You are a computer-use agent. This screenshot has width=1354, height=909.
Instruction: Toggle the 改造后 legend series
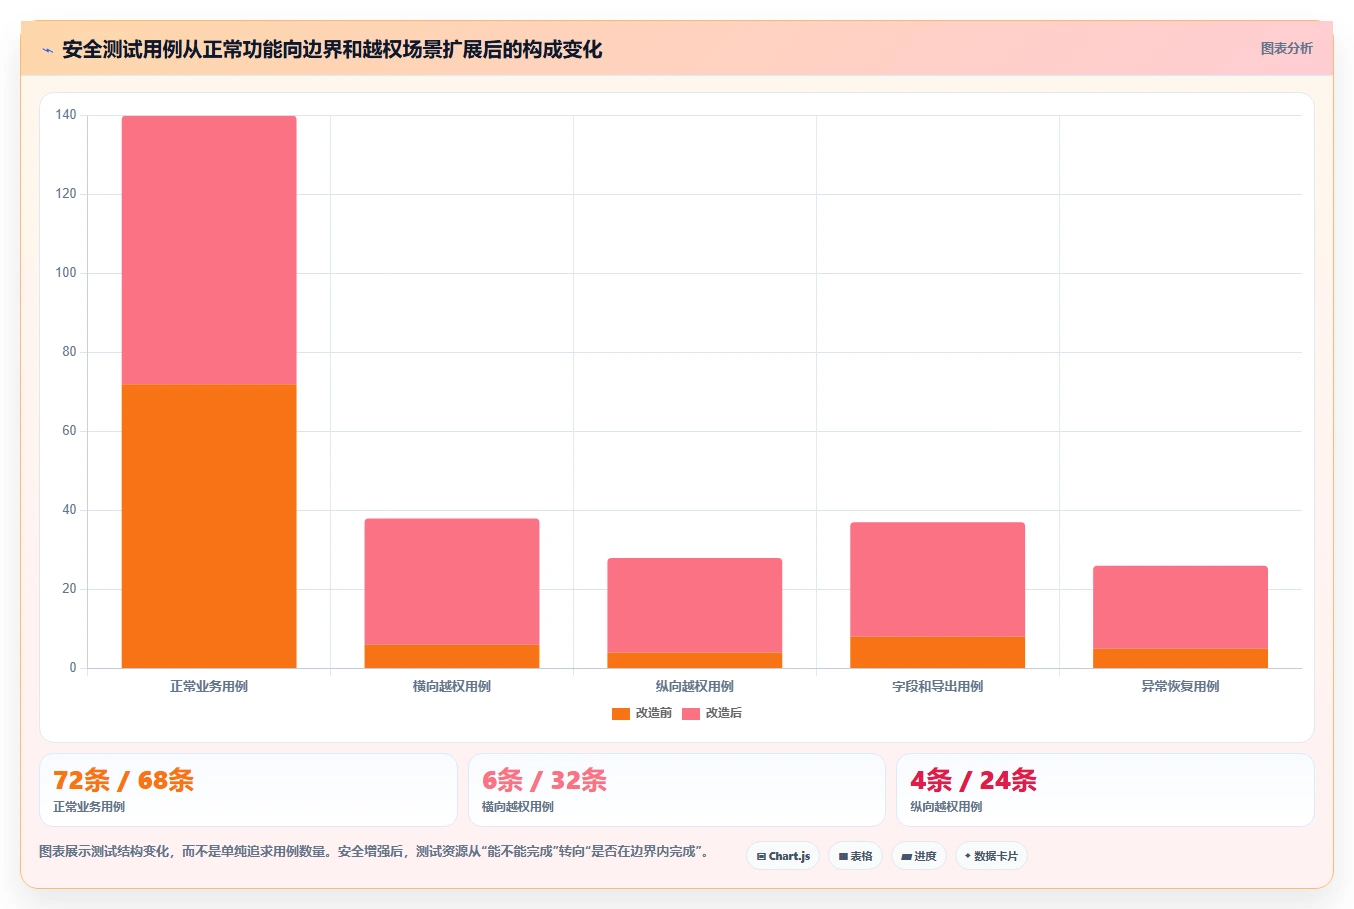click(712, 713)
